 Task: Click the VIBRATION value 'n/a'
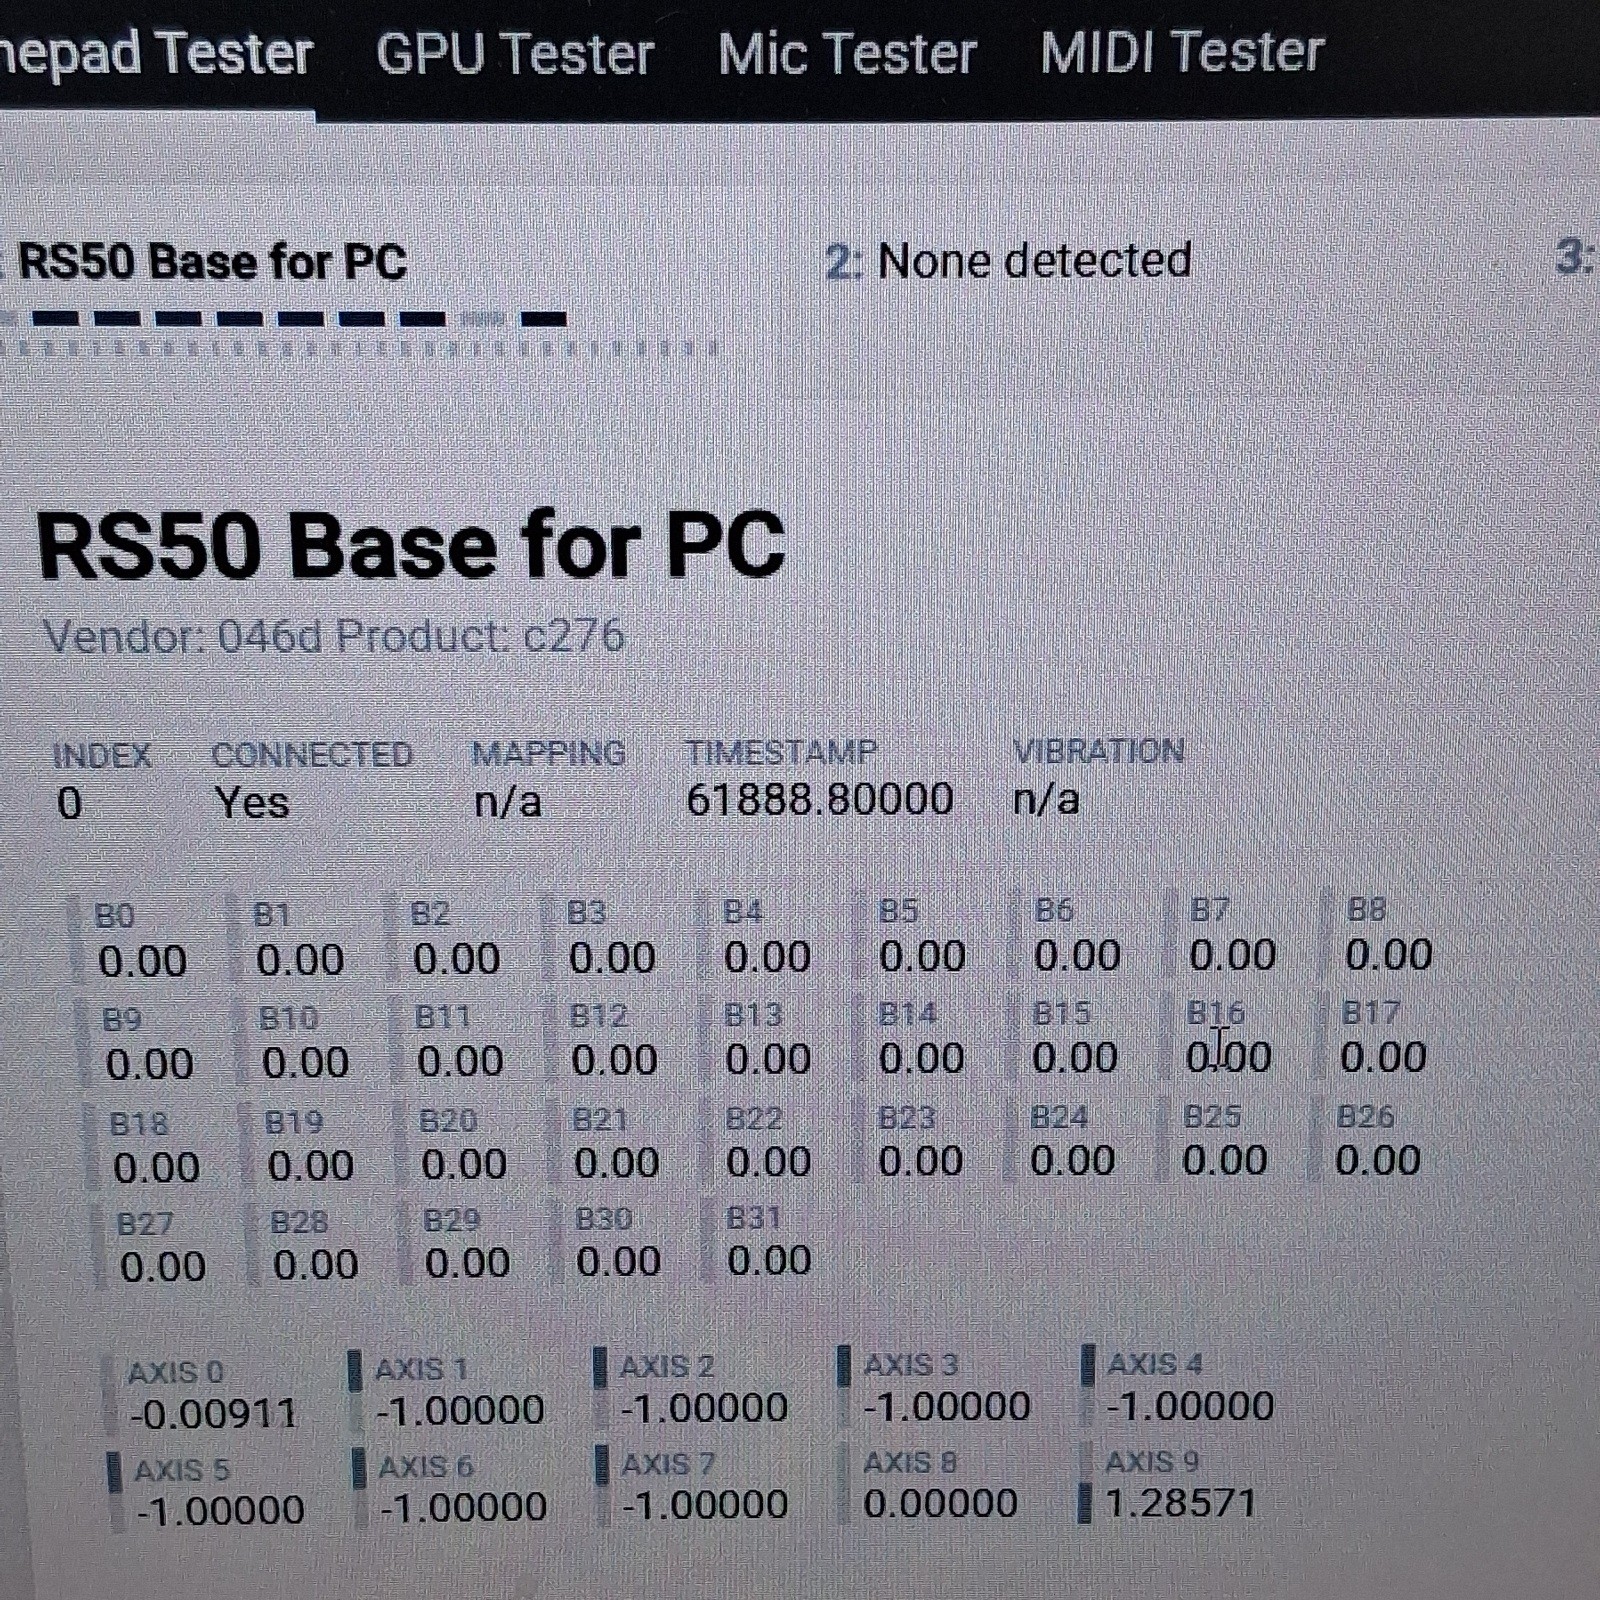(1046, 799)
